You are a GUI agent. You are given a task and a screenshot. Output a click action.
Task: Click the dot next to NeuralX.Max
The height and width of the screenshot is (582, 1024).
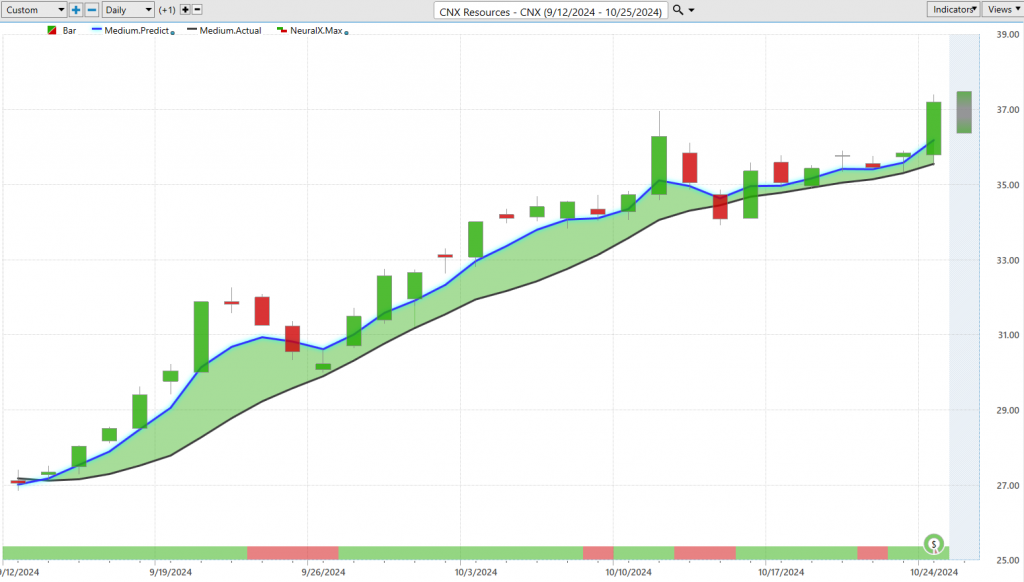click(x=346, y=33)
